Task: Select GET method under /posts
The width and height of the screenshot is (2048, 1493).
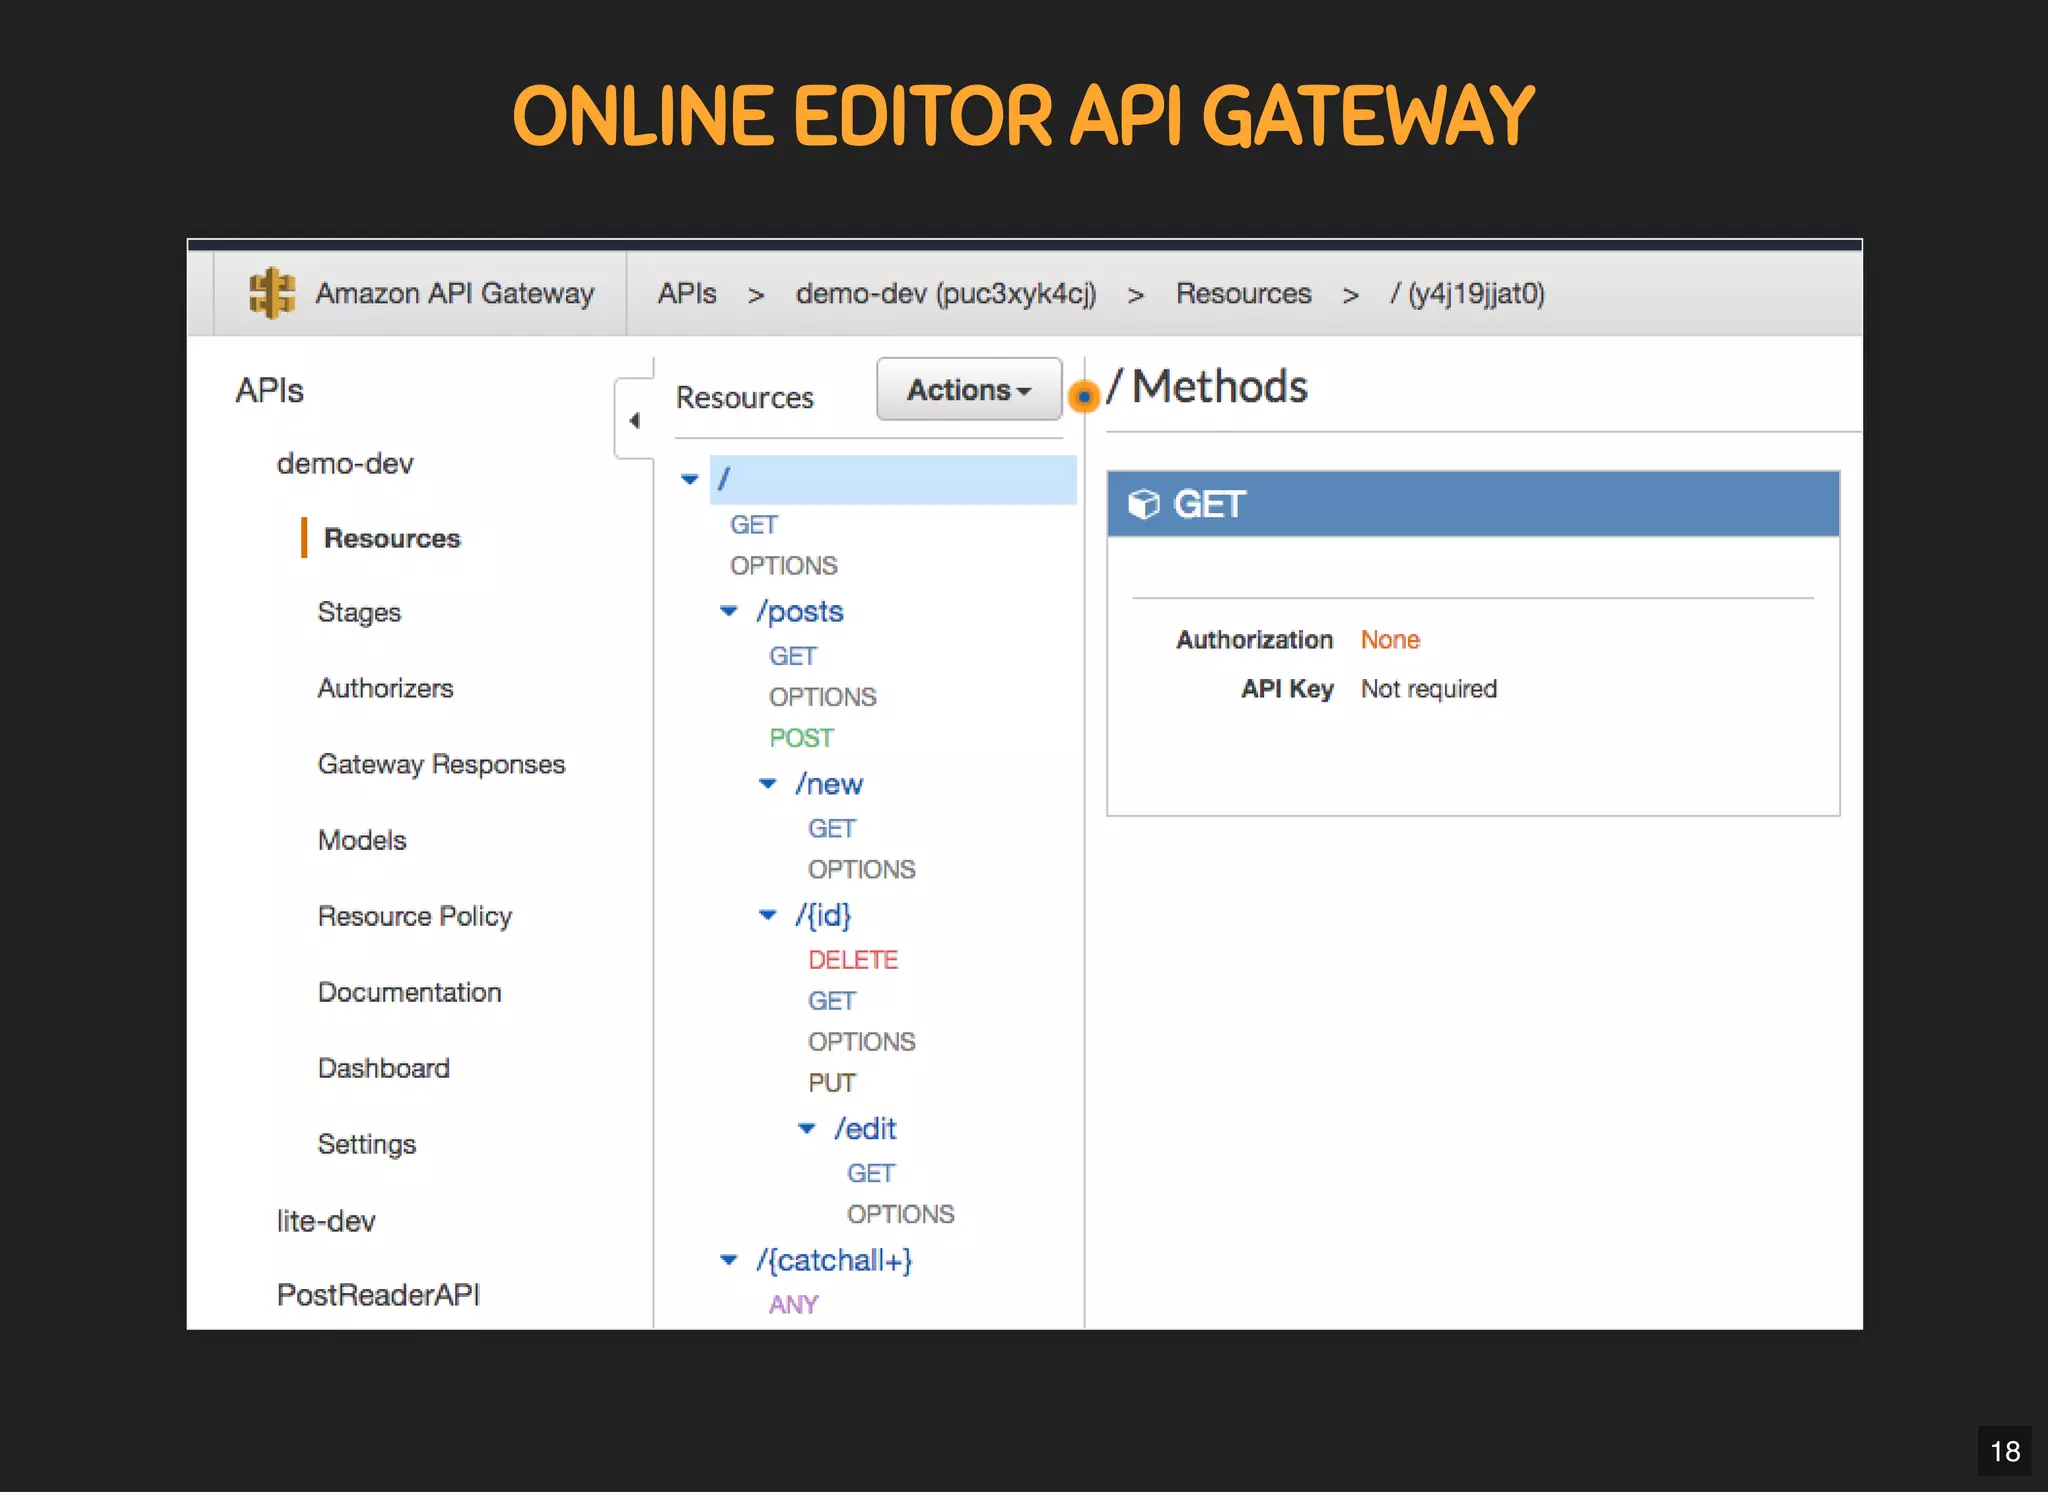Action: click(x=793, y=656)
